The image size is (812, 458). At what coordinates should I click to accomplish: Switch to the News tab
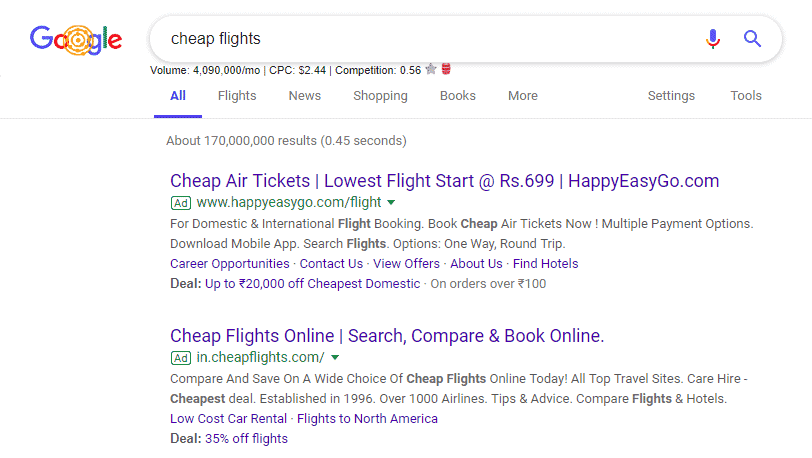pyautogui.click(x=305, y=96)
